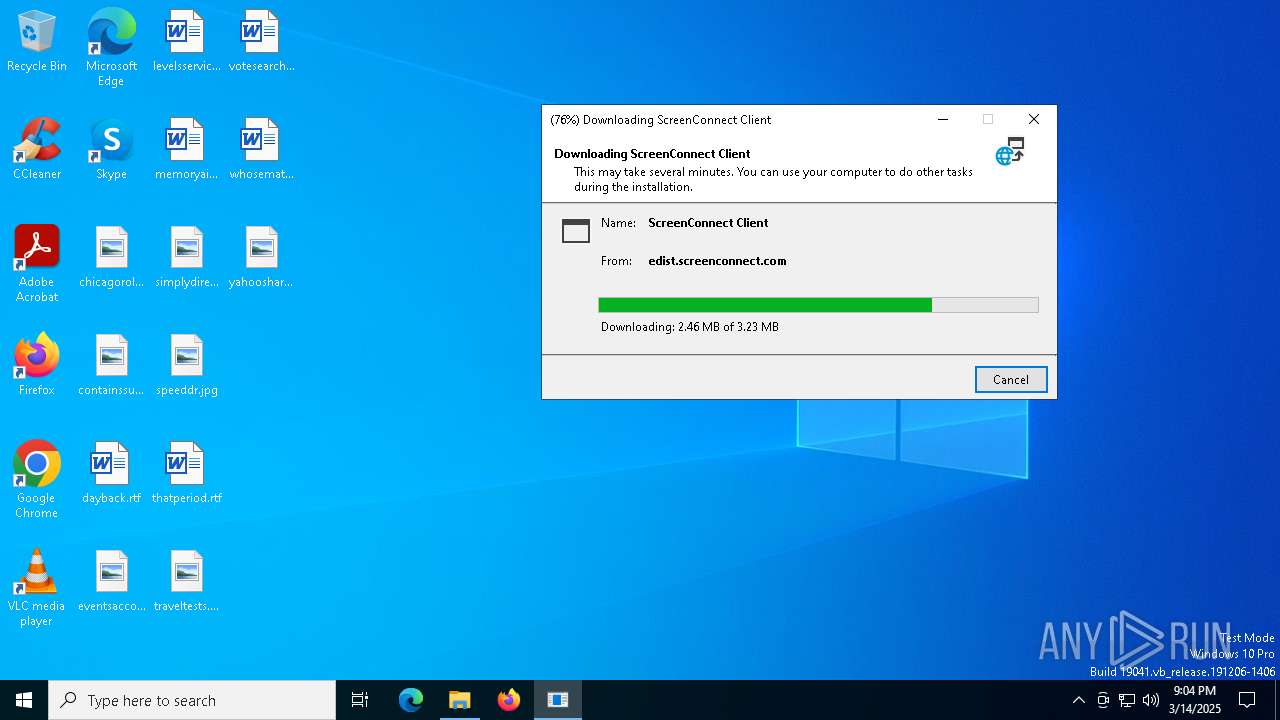This screenshot has height=720, width=1280.
Task: Open the notification center icon
Action: (1247, 700)
